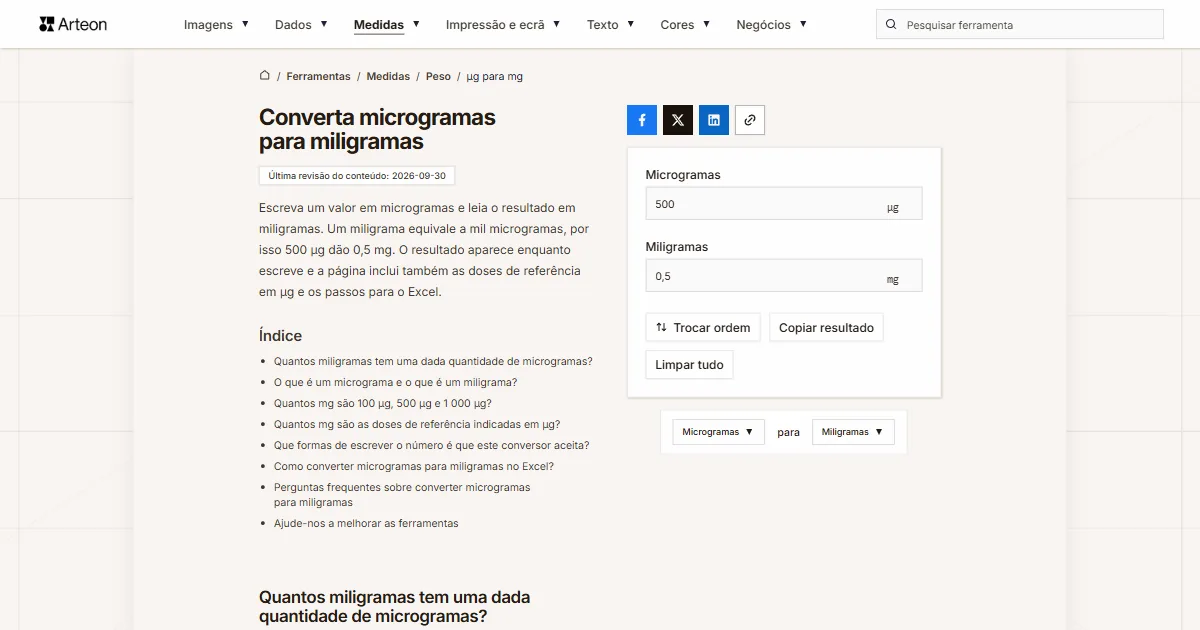Open index link Que formas de escrever o número
Image resolution: width=1200 pixels, height=630 pixels.
[x=431, y=446]
